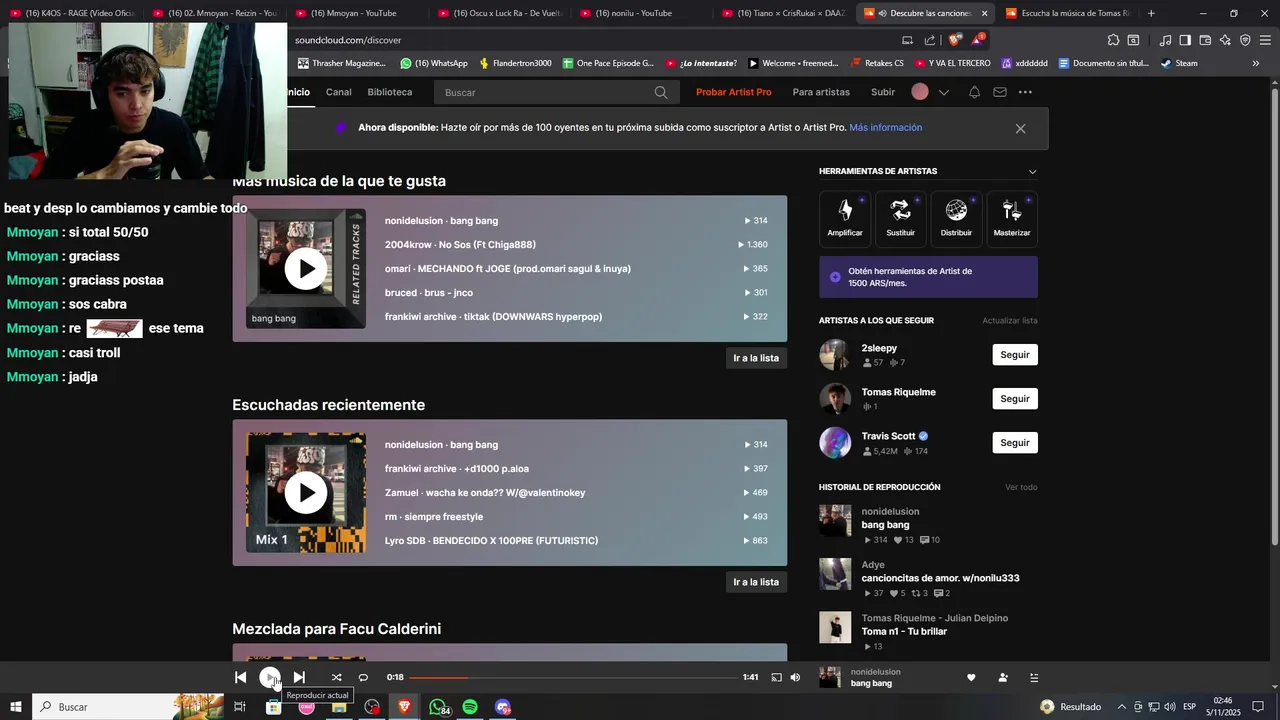Toggle the browser sidebar panel
Viewport: 1280px width, 720px height.
pyautogui.click(x=1185, y=40)
